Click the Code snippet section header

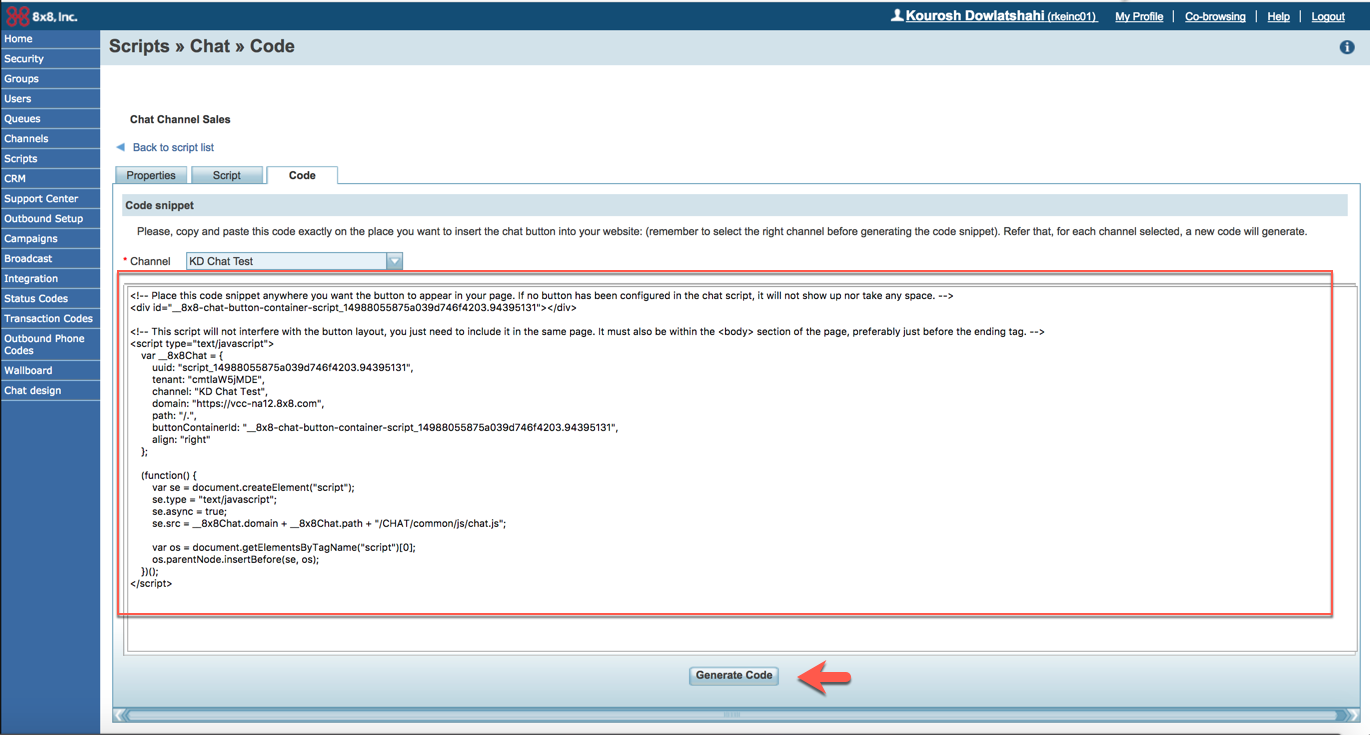pyautogui.click(x=736, y=205)
